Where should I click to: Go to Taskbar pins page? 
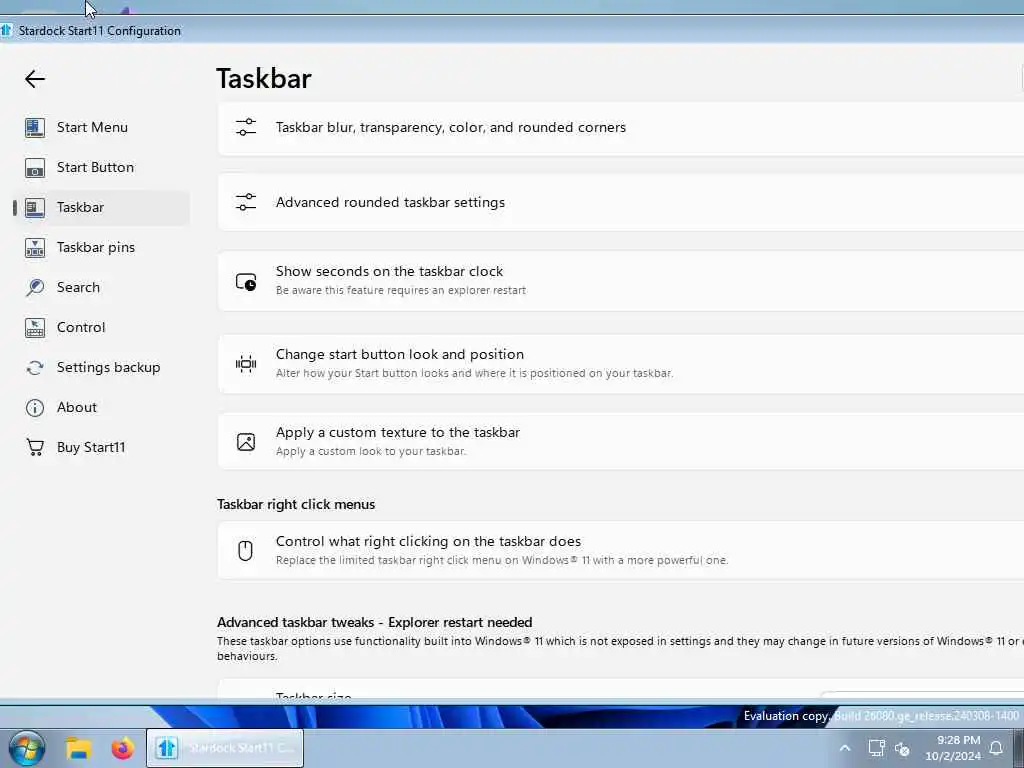[x=101, y=248]
